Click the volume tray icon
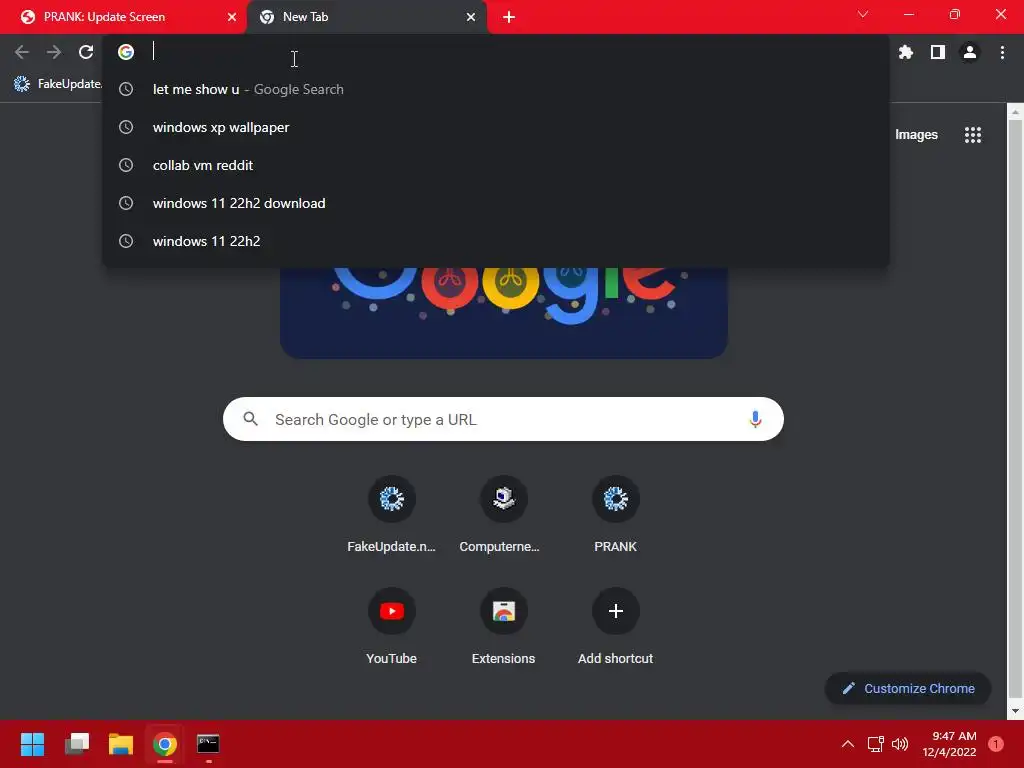 pyautogui.click(x=900, y=744)
